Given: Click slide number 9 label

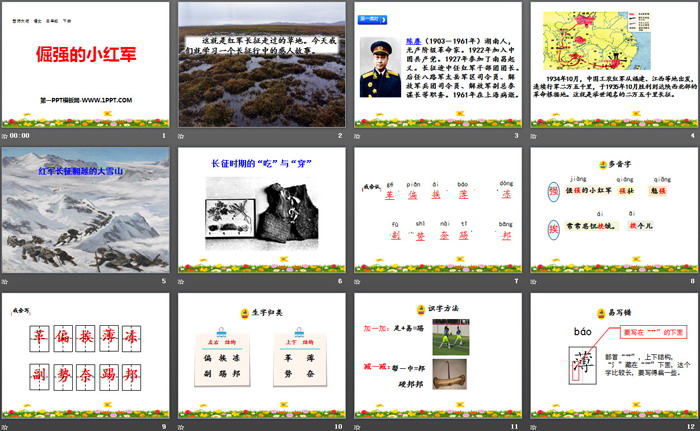Looking at the screenshot, I should point(164,427).
